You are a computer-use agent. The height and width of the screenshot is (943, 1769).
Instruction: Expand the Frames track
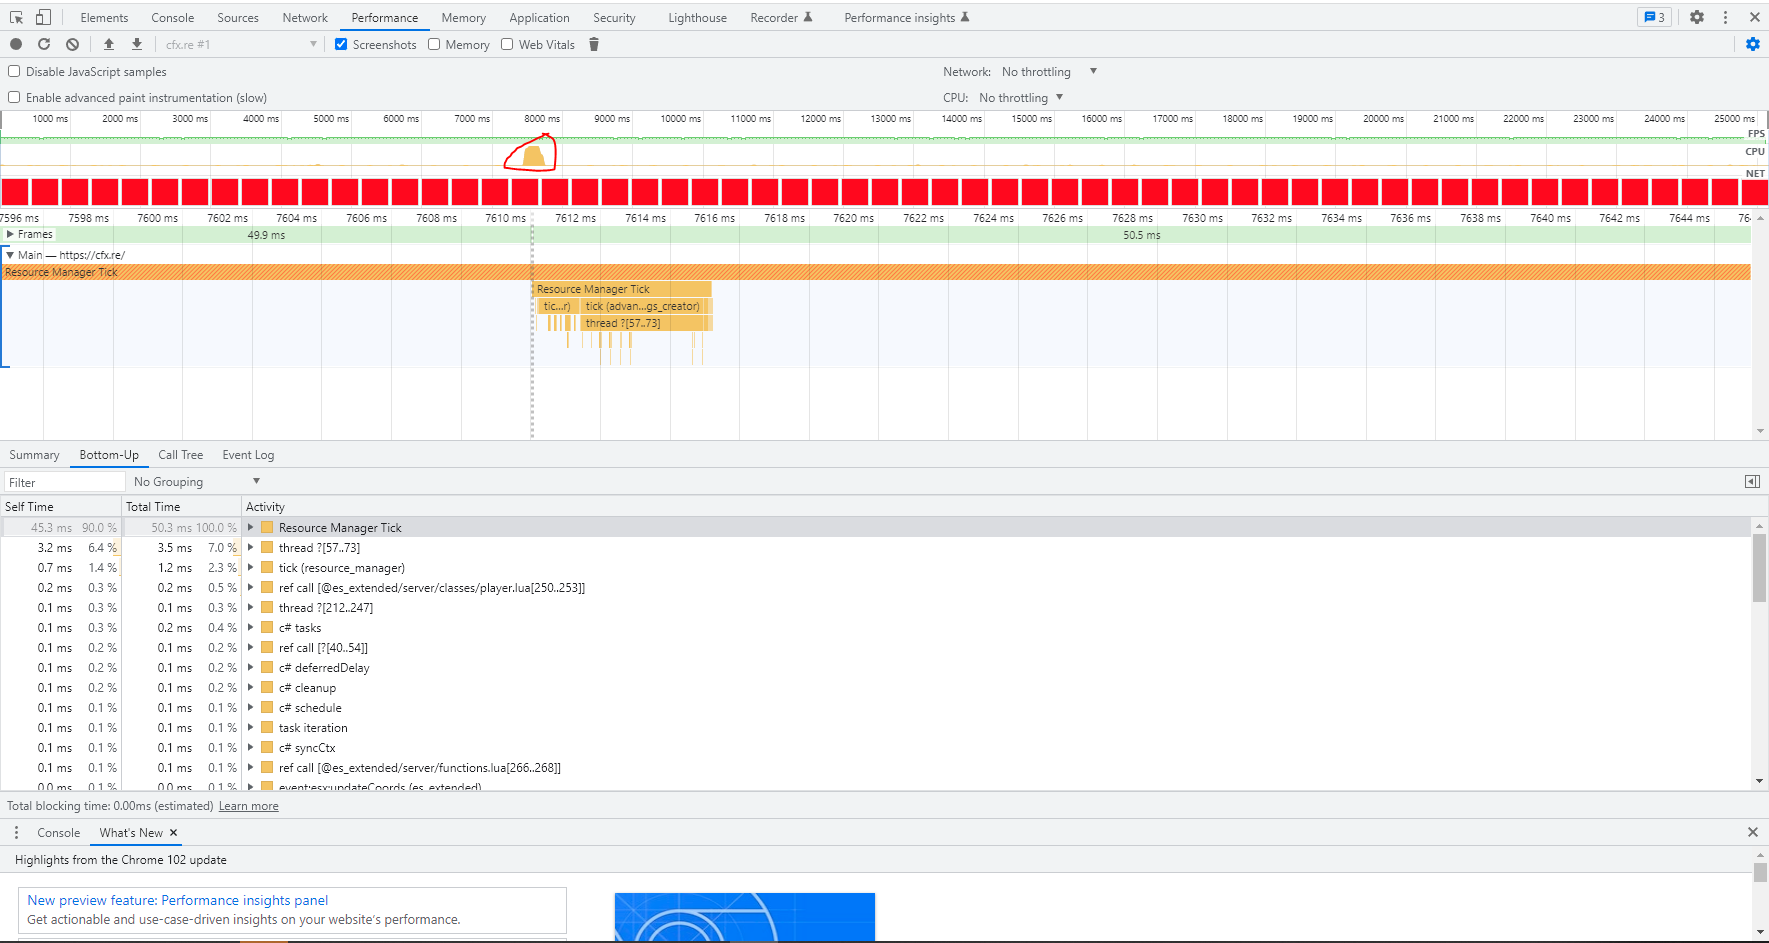pyautogui.click(x=10, y=234)
